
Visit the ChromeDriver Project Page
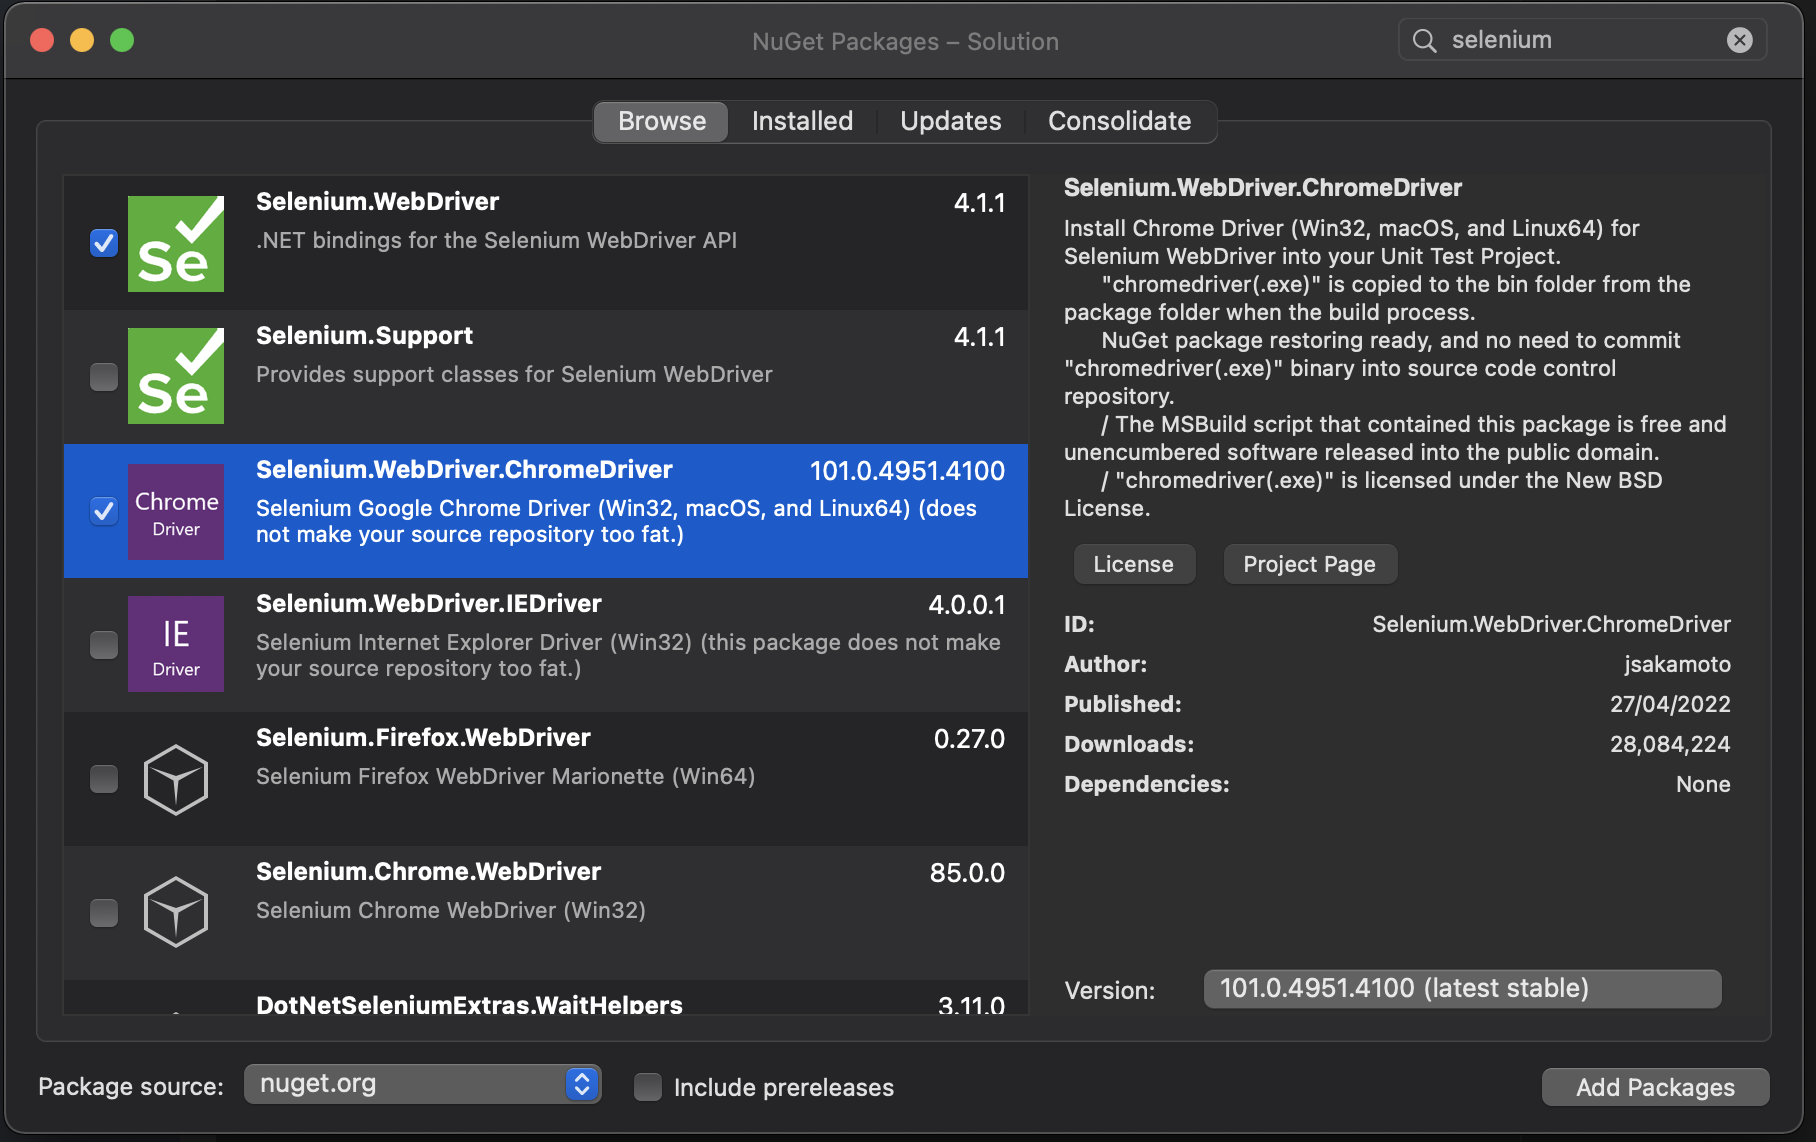click(x=1310, y=564)
